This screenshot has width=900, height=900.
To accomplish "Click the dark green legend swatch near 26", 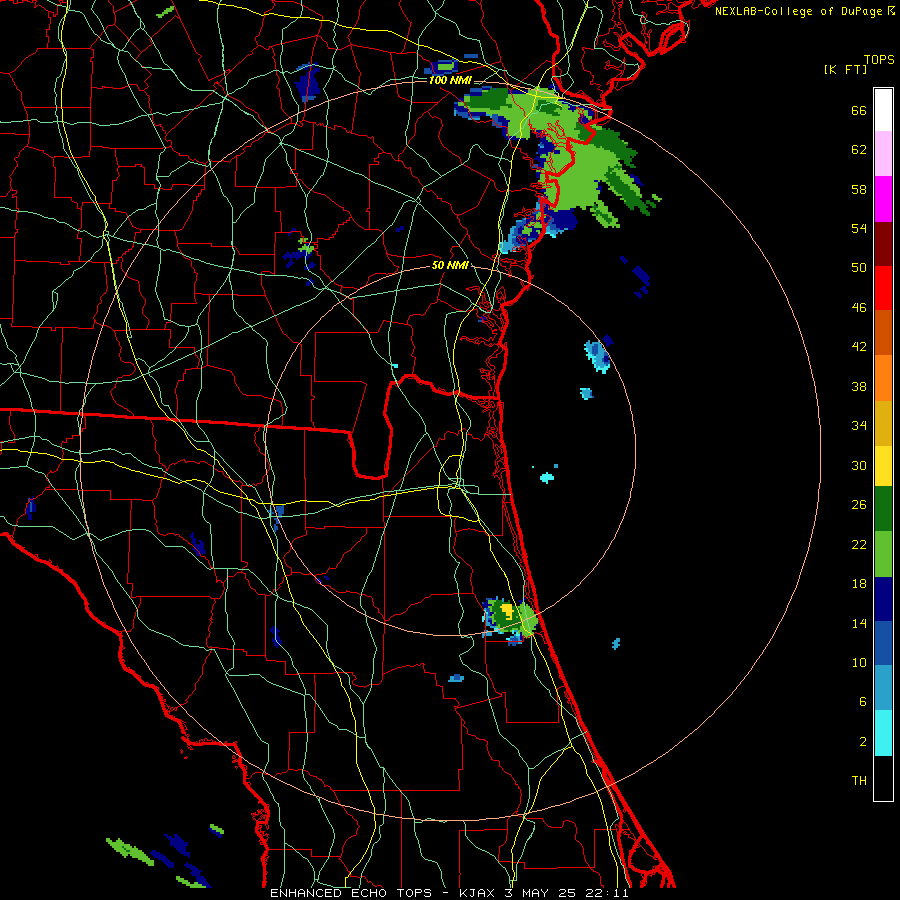I will pyautogui.click(x=883, y=509).
